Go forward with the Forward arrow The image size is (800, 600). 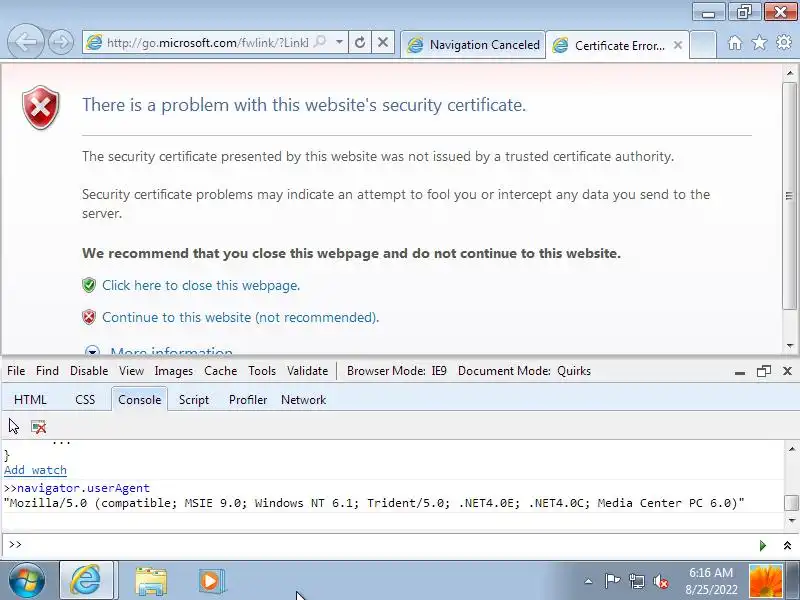(x=61, y=42)
